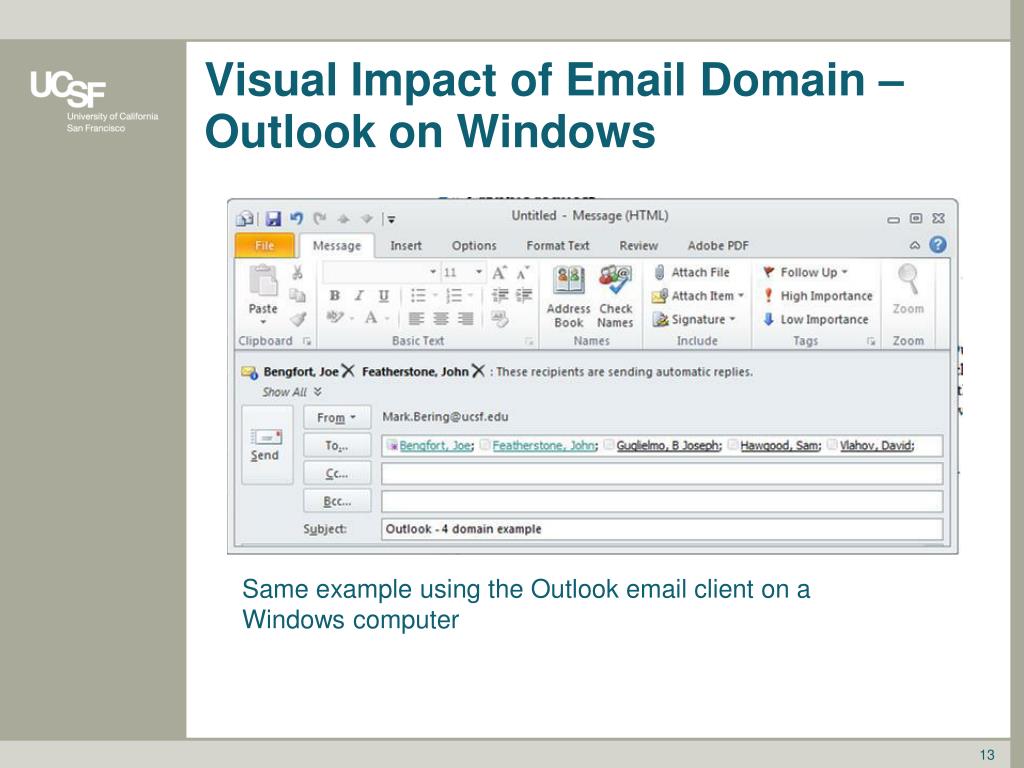This screenshot has width=1024, height=768.
Task: Run Check Names
Action: (x=615, y=297)
